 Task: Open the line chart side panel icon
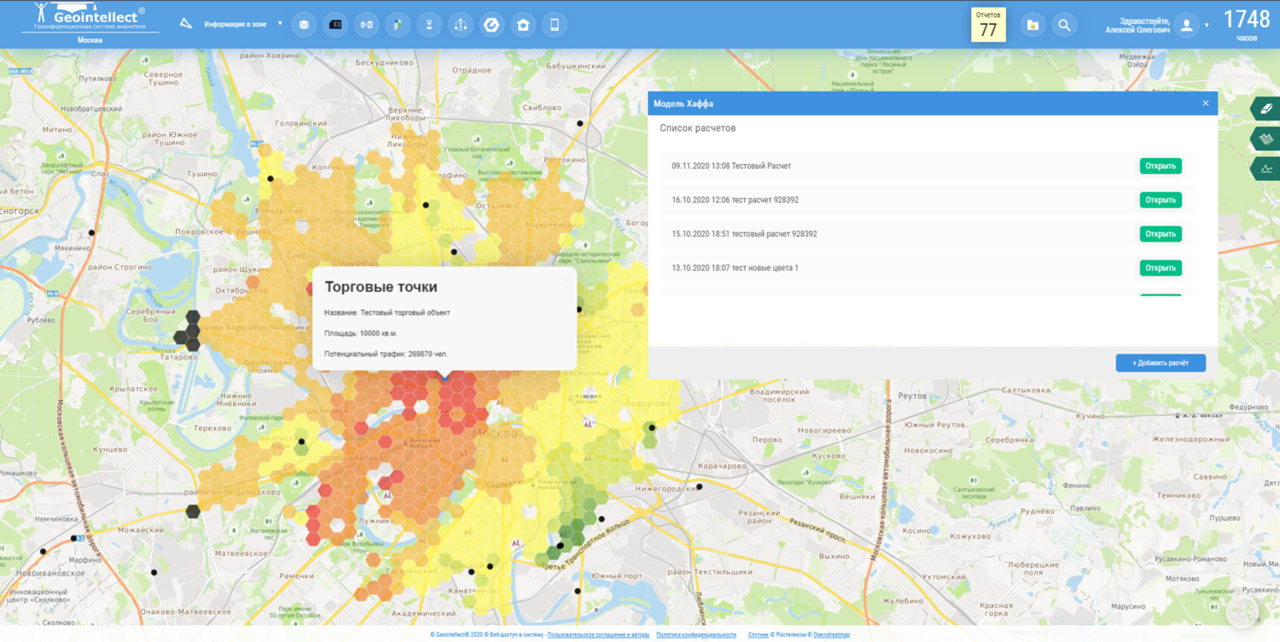1266,168
